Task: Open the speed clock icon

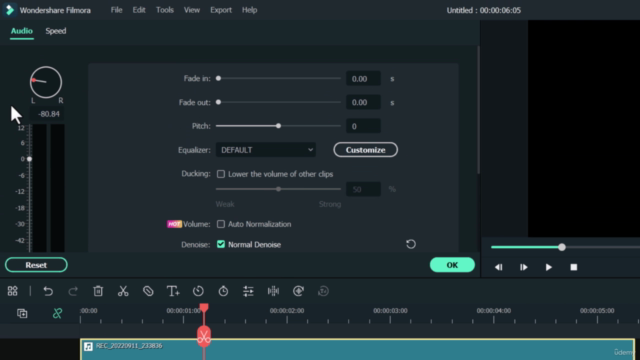Action: click(198, 291)
